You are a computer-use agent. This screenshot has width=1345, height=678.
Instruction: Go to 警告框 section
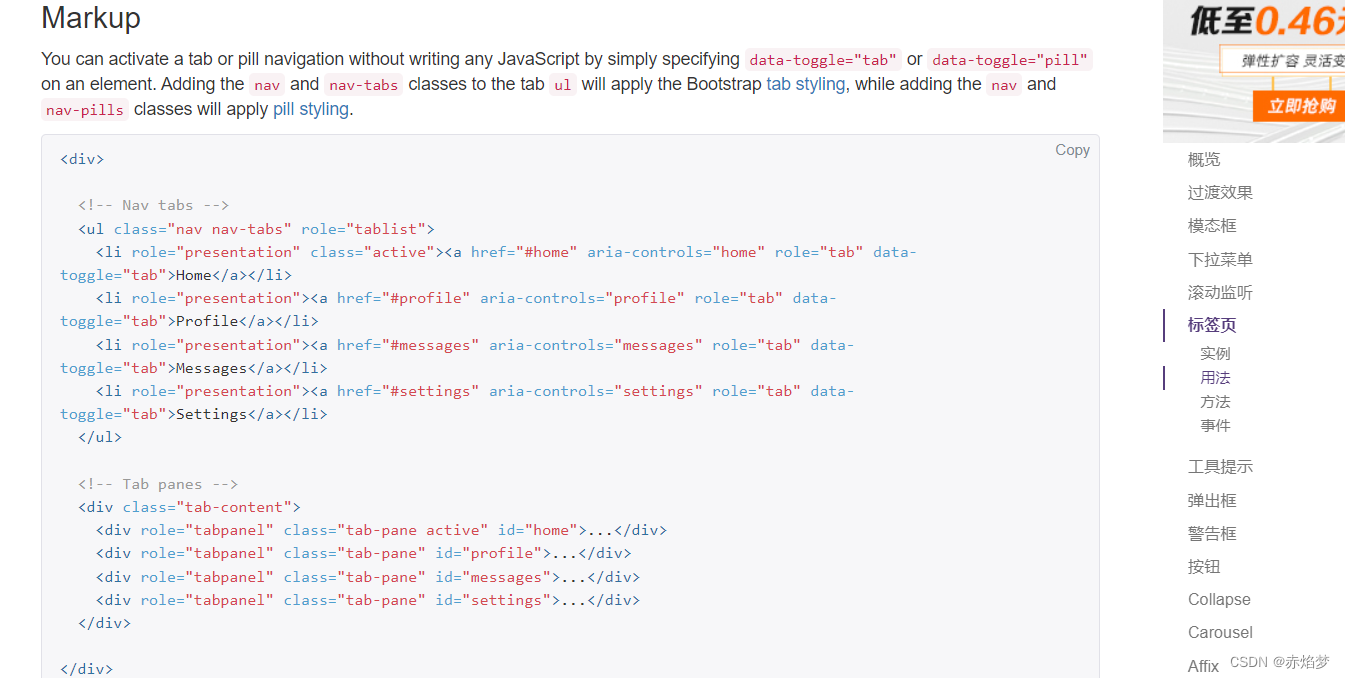pos(1212,534)
